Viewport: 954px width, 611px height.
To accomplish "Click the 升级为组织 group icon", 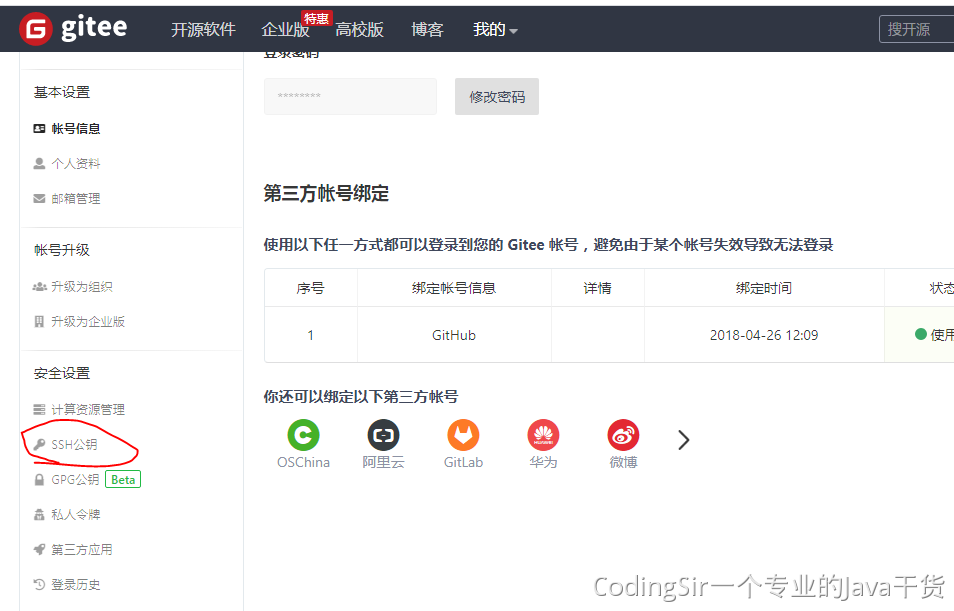I will [39, 287].
